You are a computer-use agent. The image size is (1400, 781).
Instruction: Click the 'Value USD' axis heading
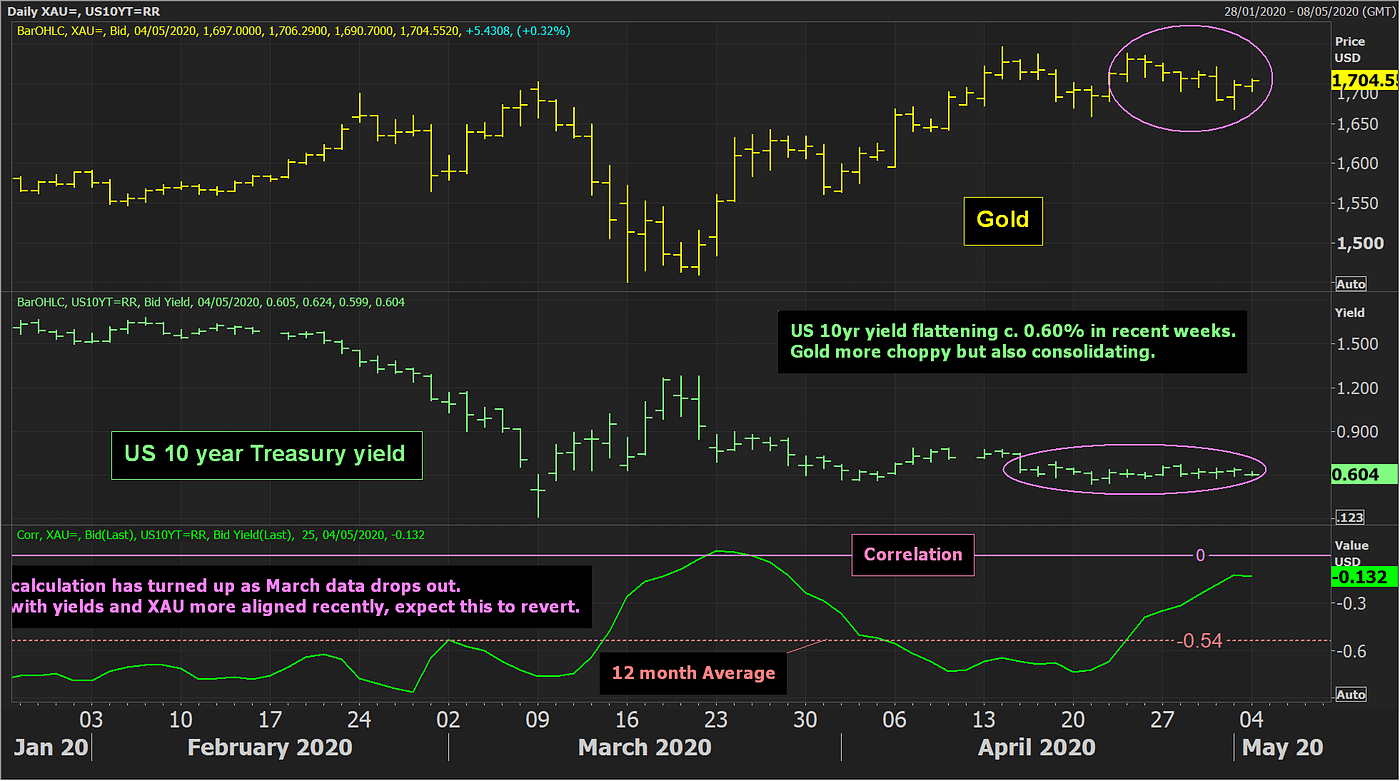click(x=1350, y=554)
